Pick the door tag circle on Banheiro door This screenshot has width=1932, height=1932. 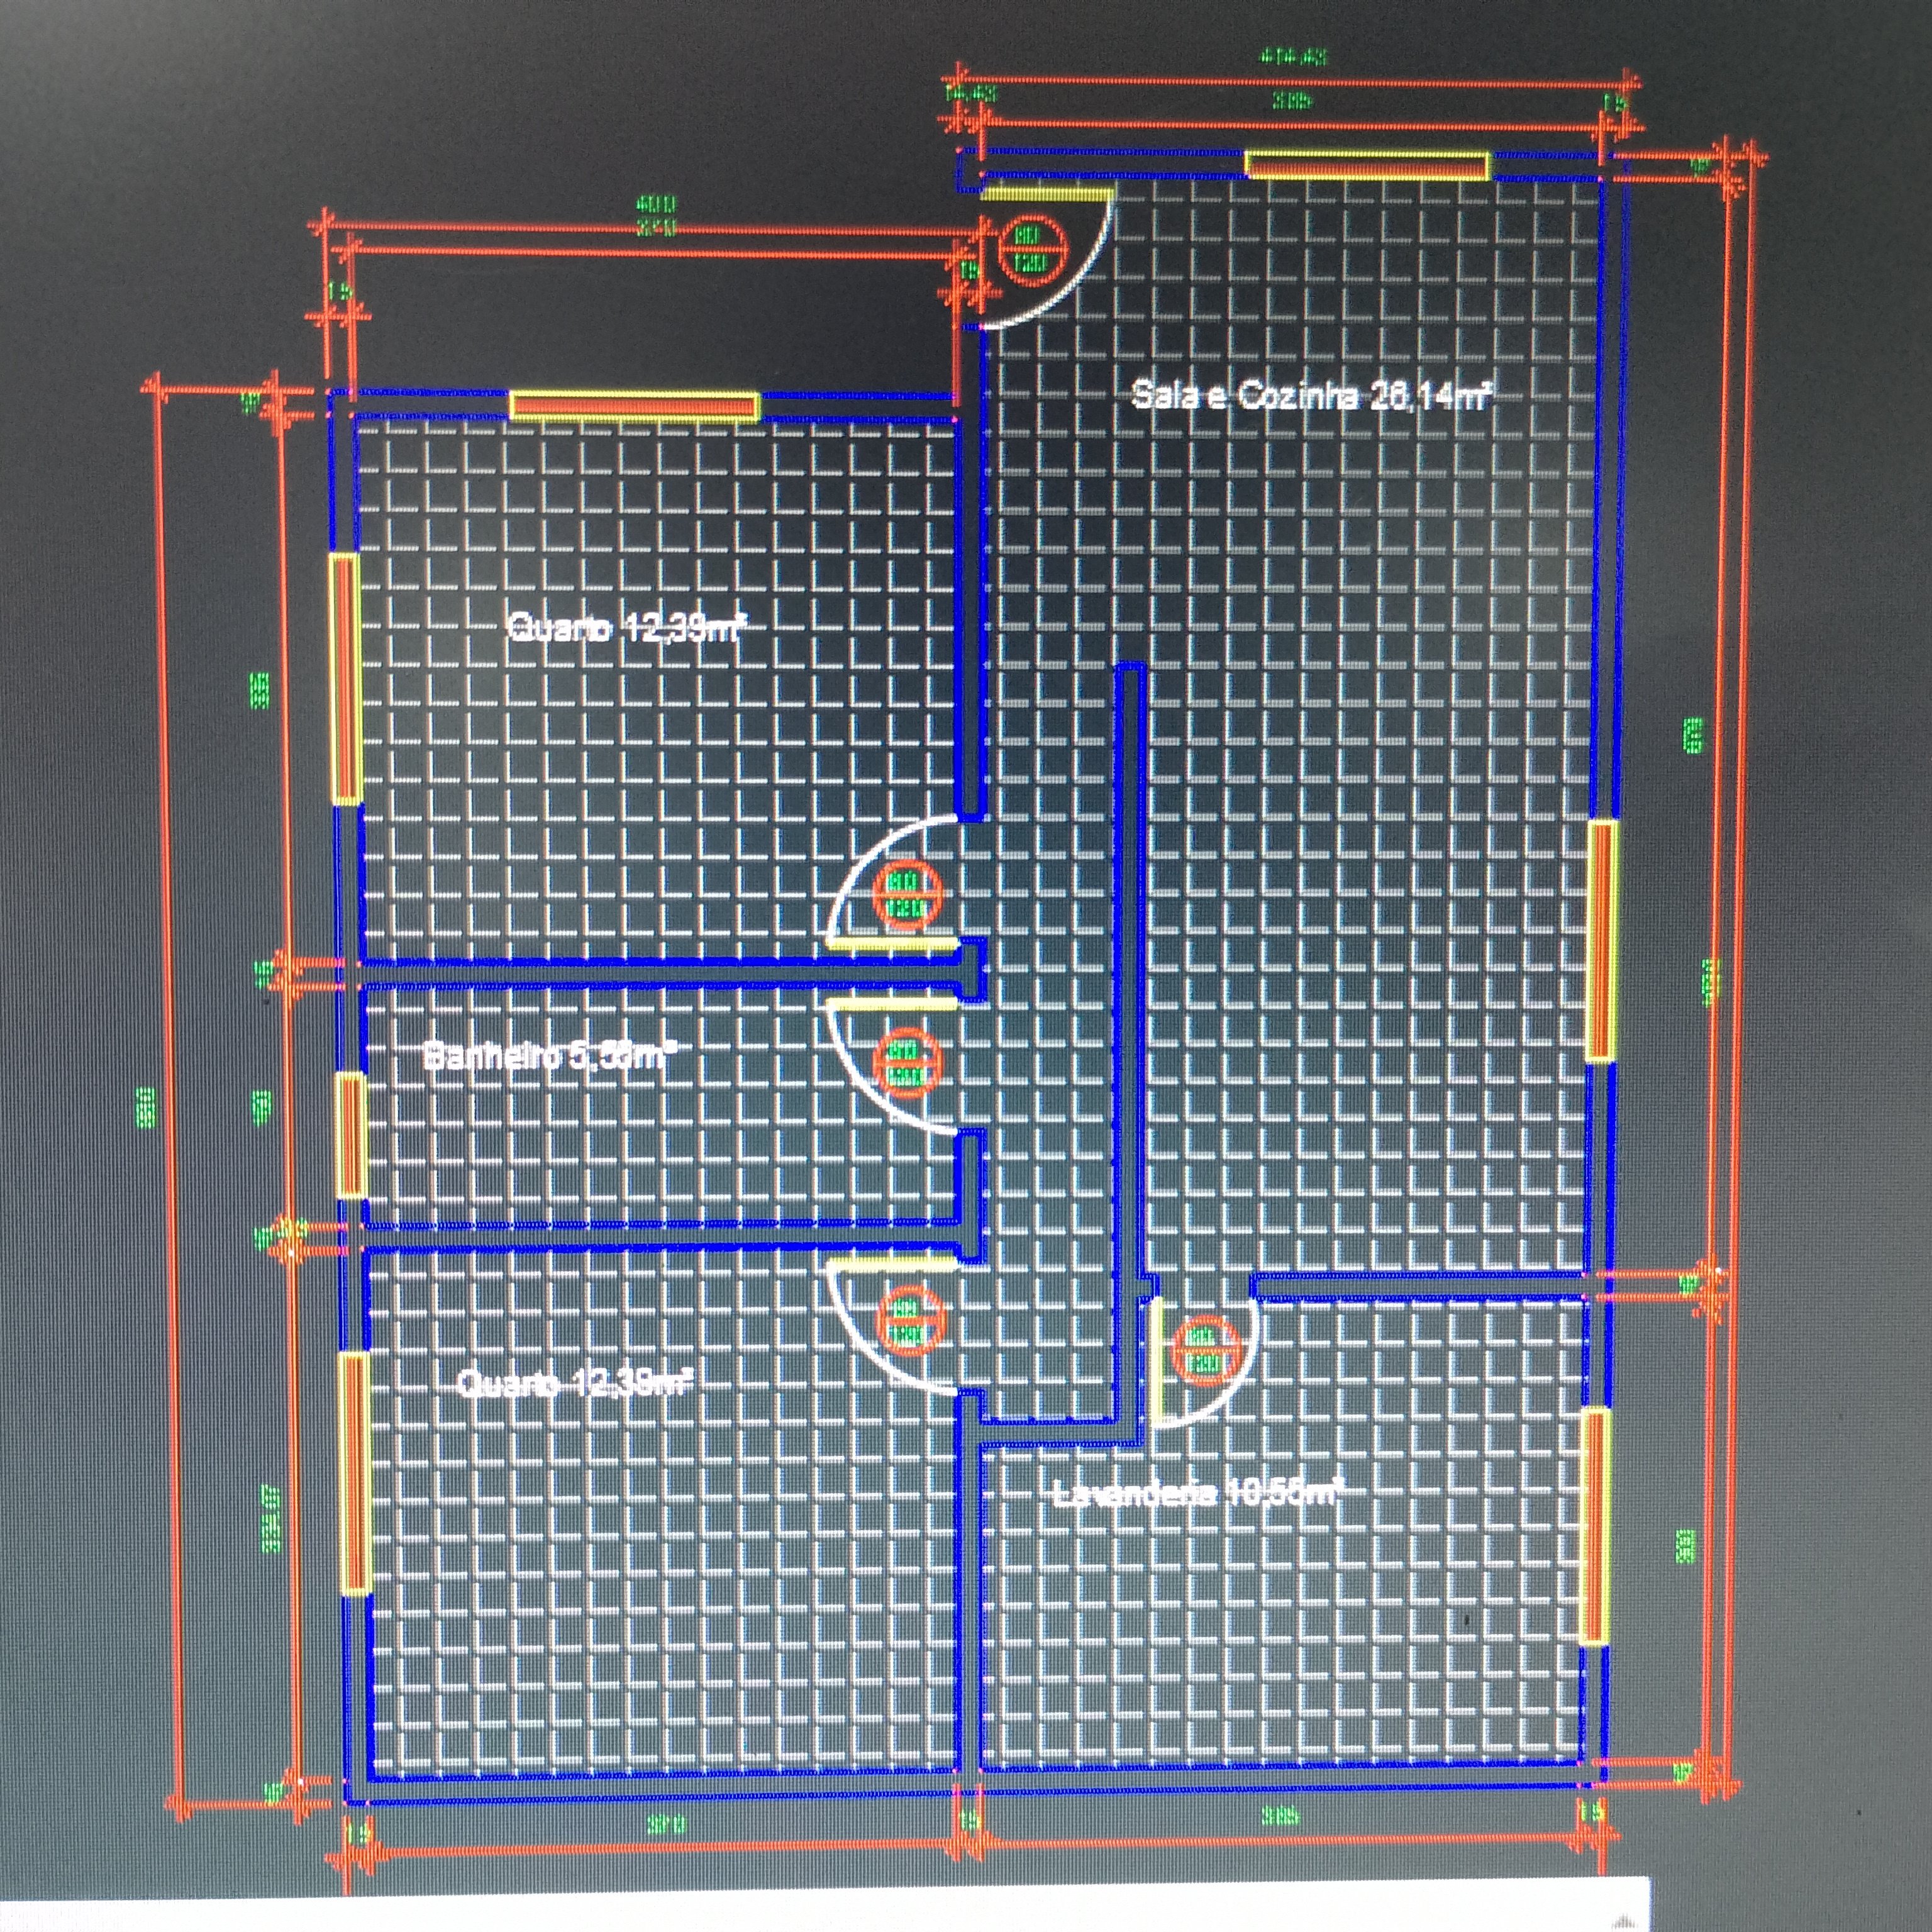[x=907, y=1062]
